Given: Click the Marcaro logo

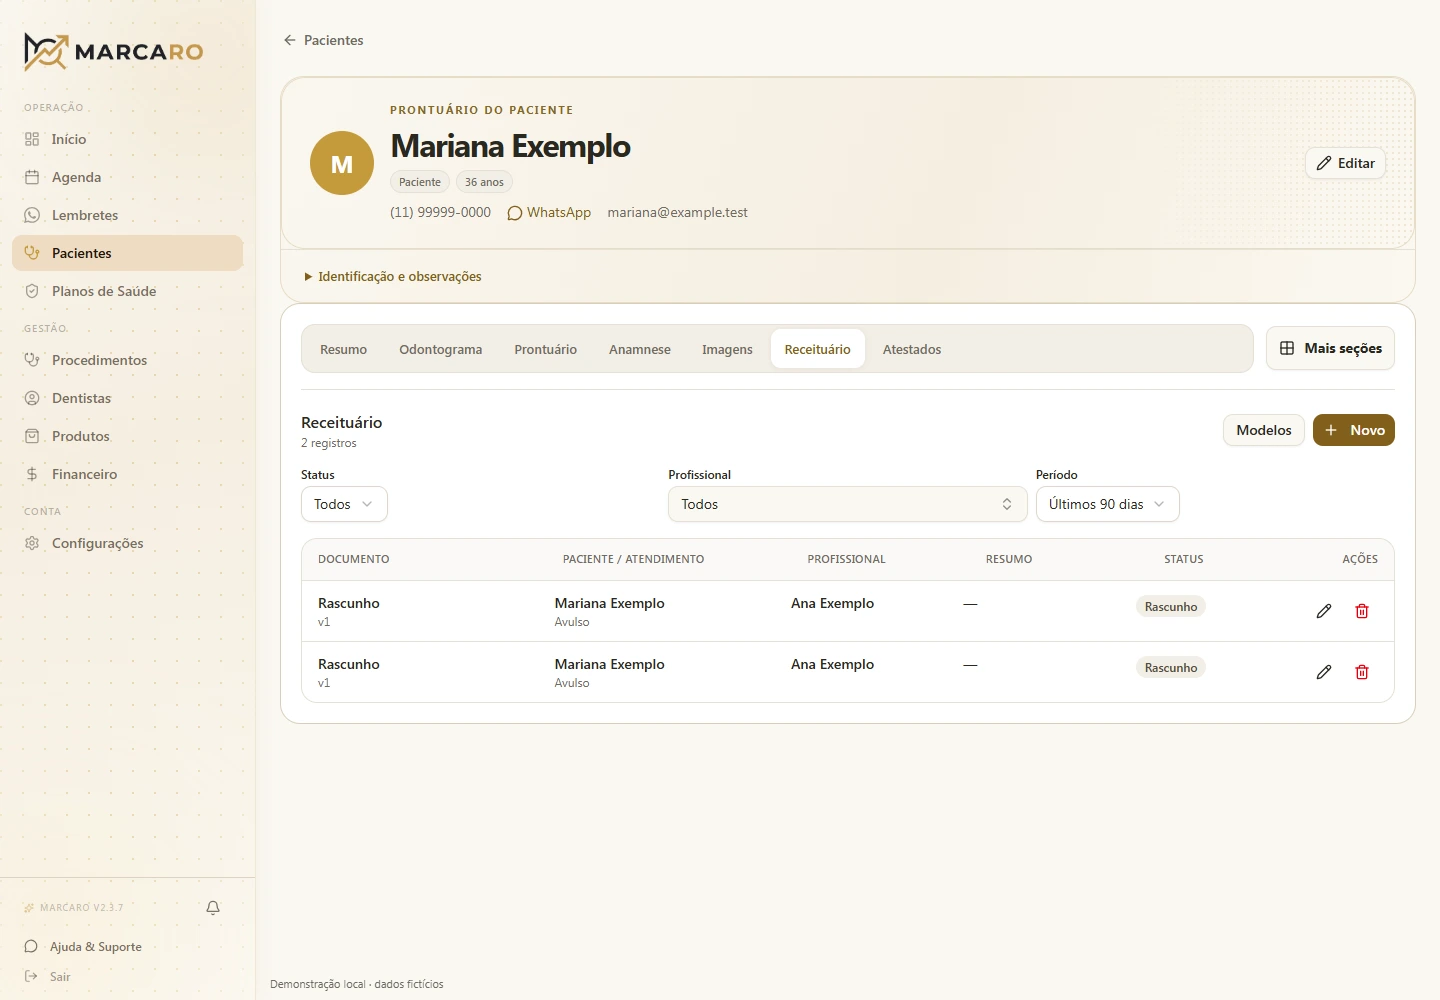Looking at the screenshot, I should [x=113, y=52].
